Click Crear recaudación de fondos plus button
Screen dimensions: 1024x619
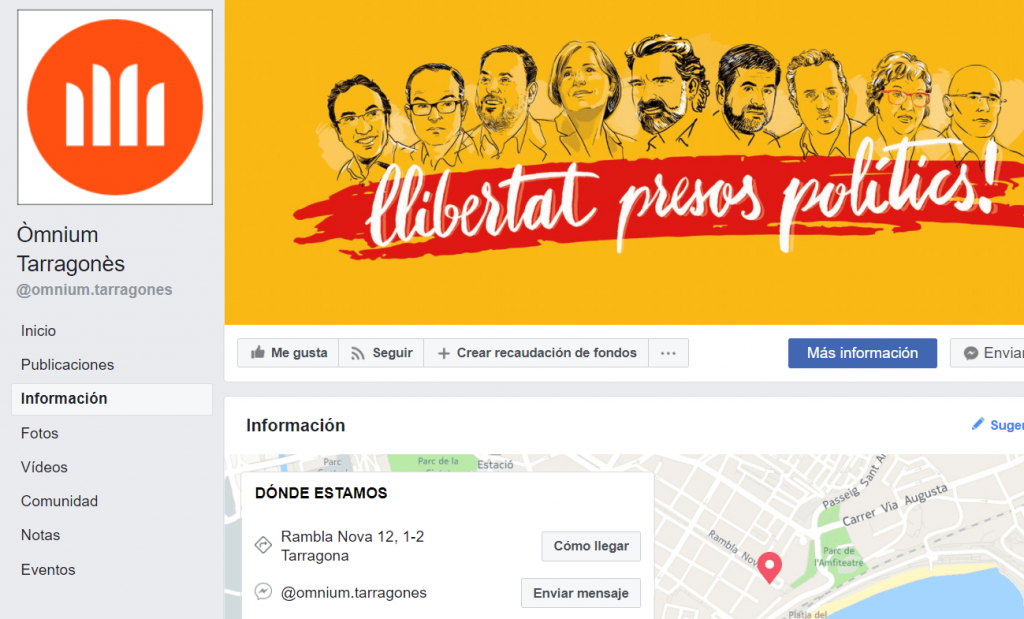(536, 353)
